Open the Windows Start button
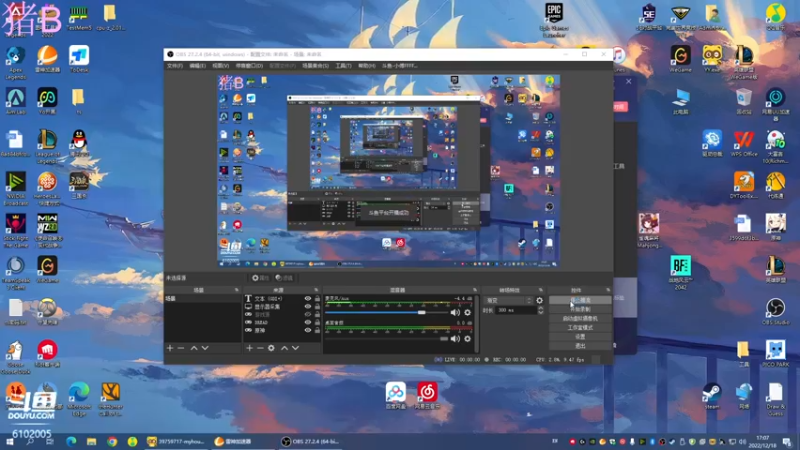 coord(10,442)
